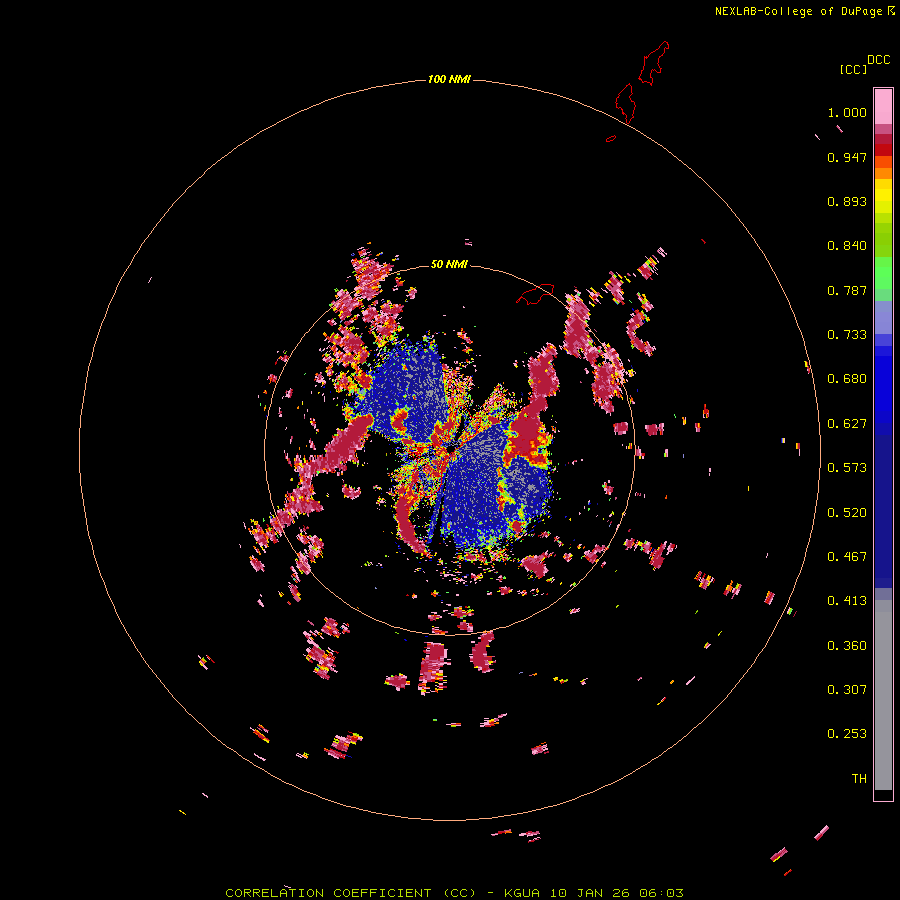Click the 0.360 legend value
The width and height of the screenshot is (900, 900).
coord(847,646)
